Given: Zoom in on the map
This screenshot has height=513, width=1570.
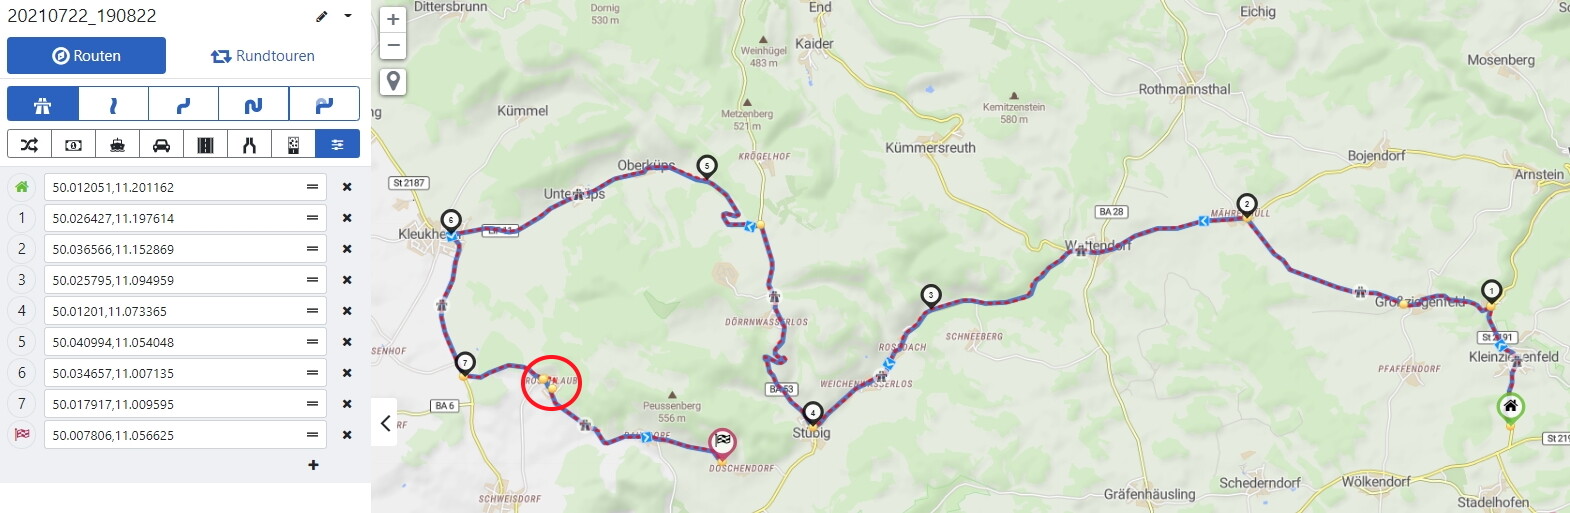Looking at the screenshot, I should 393,19.
